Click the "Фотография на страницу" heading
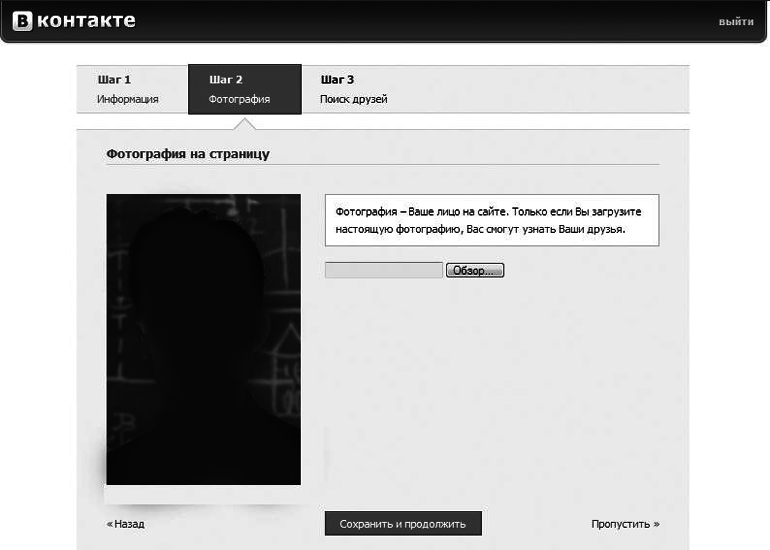The width and height of the screenshot is (770, 550). [x=188, y=155]
